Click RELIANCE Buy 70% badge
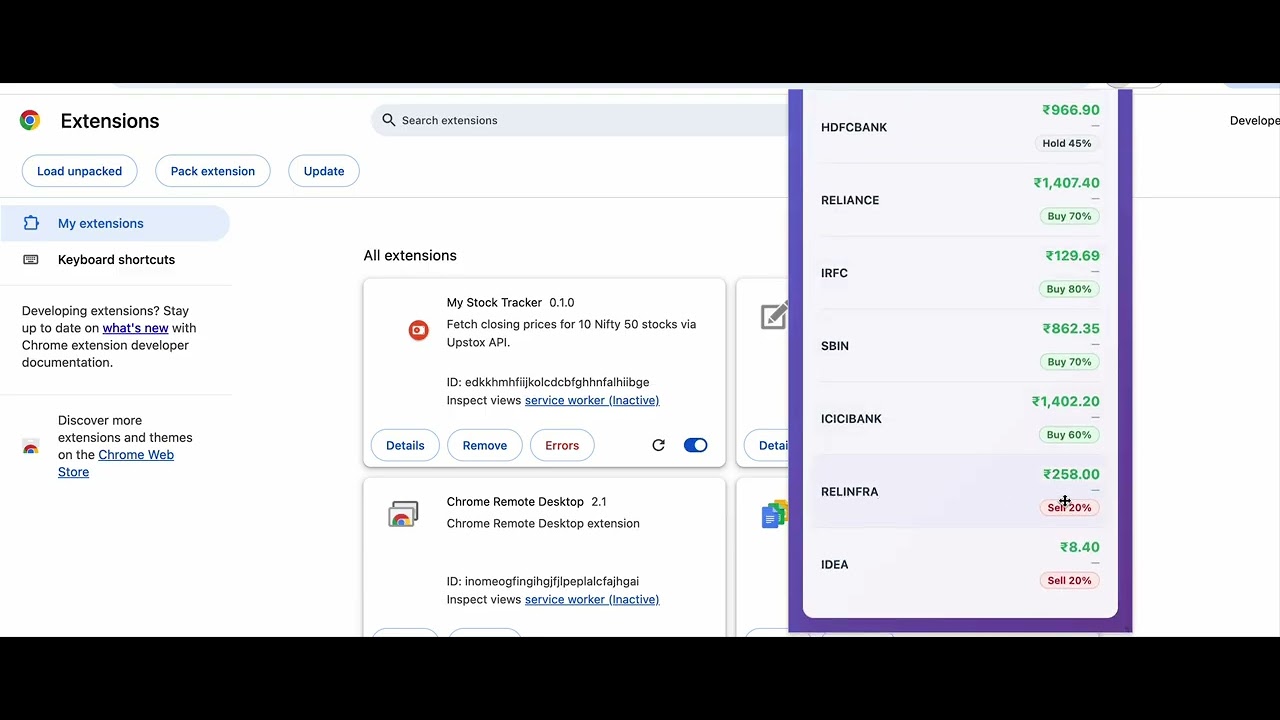Image resolution: width=1280 pixels, height=720 pixels. [1069, 216]
